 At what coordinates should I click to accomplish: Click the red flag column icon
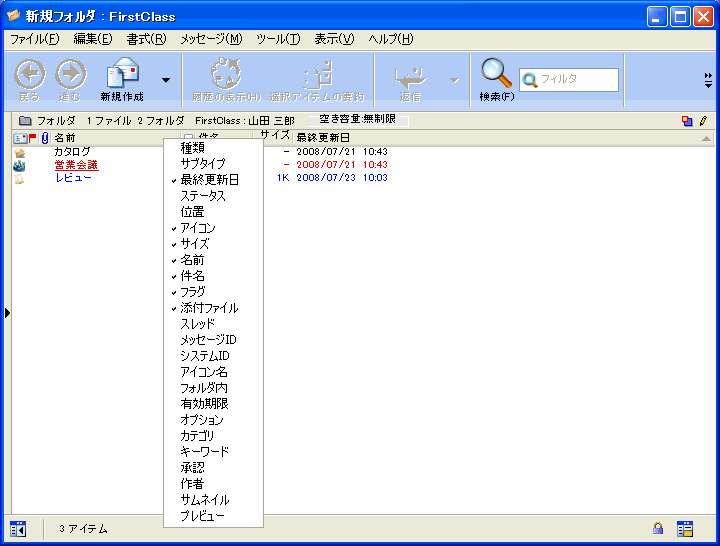[x=32, y=137]
